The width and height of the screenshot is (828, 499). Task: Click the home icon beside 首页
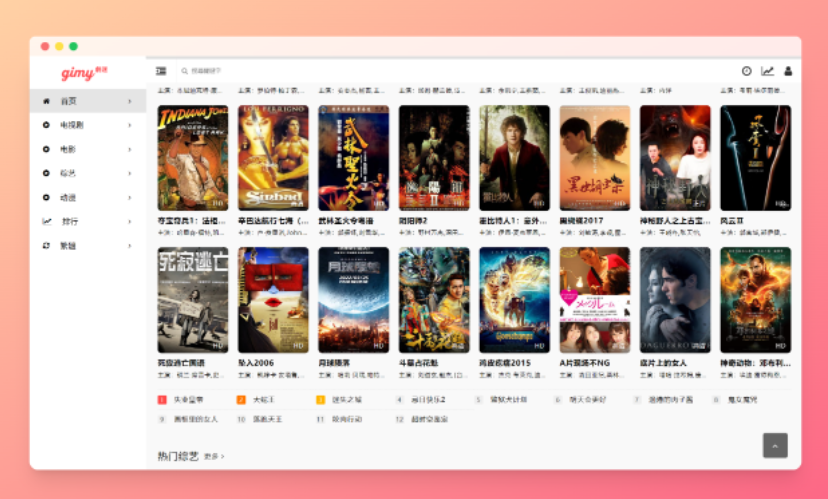pyautogui.click(x=46, y=101)
